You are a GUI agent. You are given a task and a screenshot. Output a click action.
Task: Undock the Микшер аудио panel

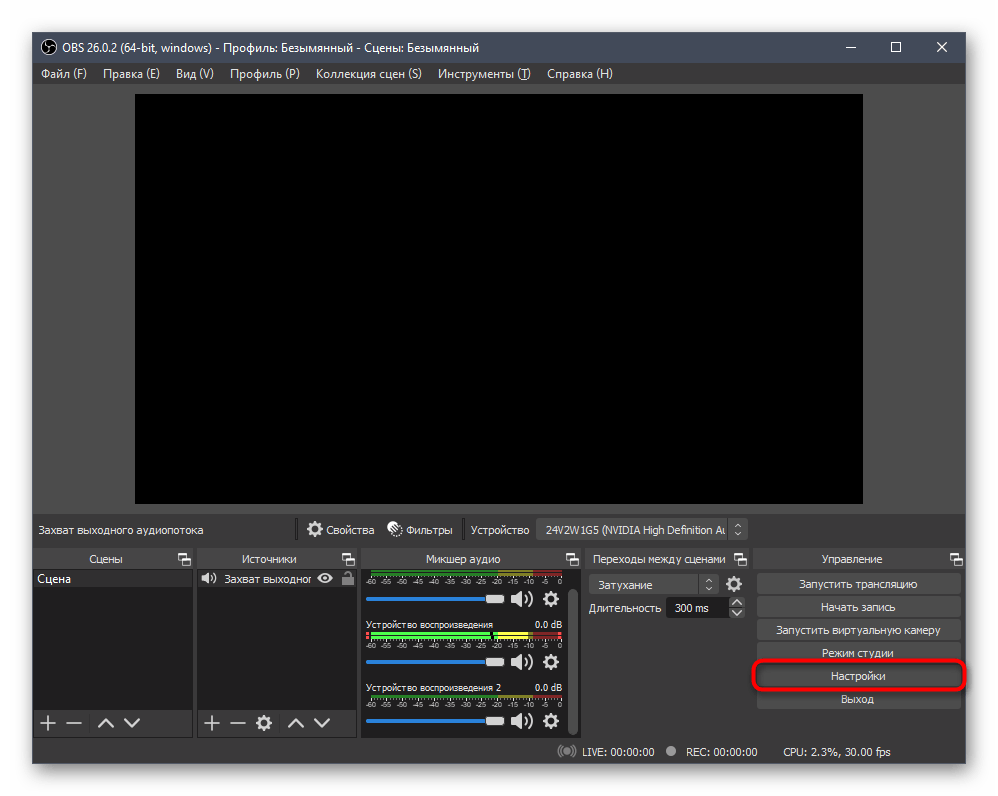(x=572, y=559)
